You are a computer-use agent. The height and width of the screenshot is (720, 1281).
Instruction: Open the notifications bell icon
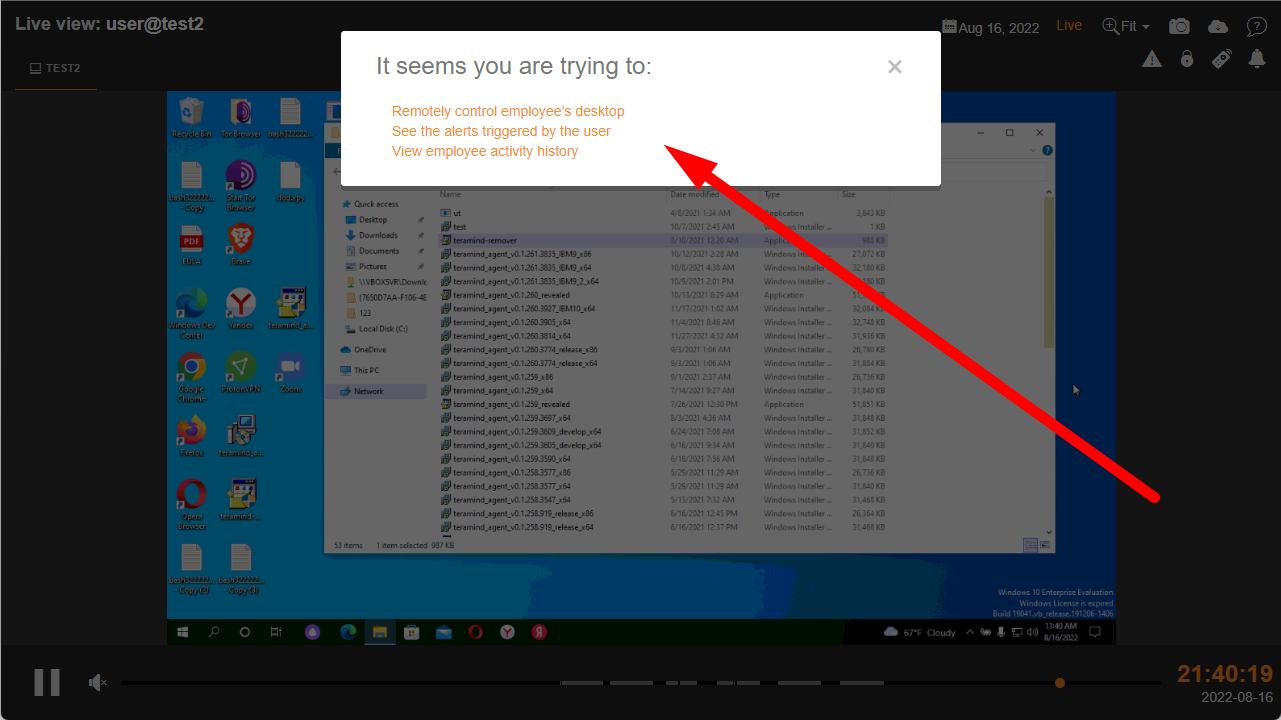click(1256, 59)
